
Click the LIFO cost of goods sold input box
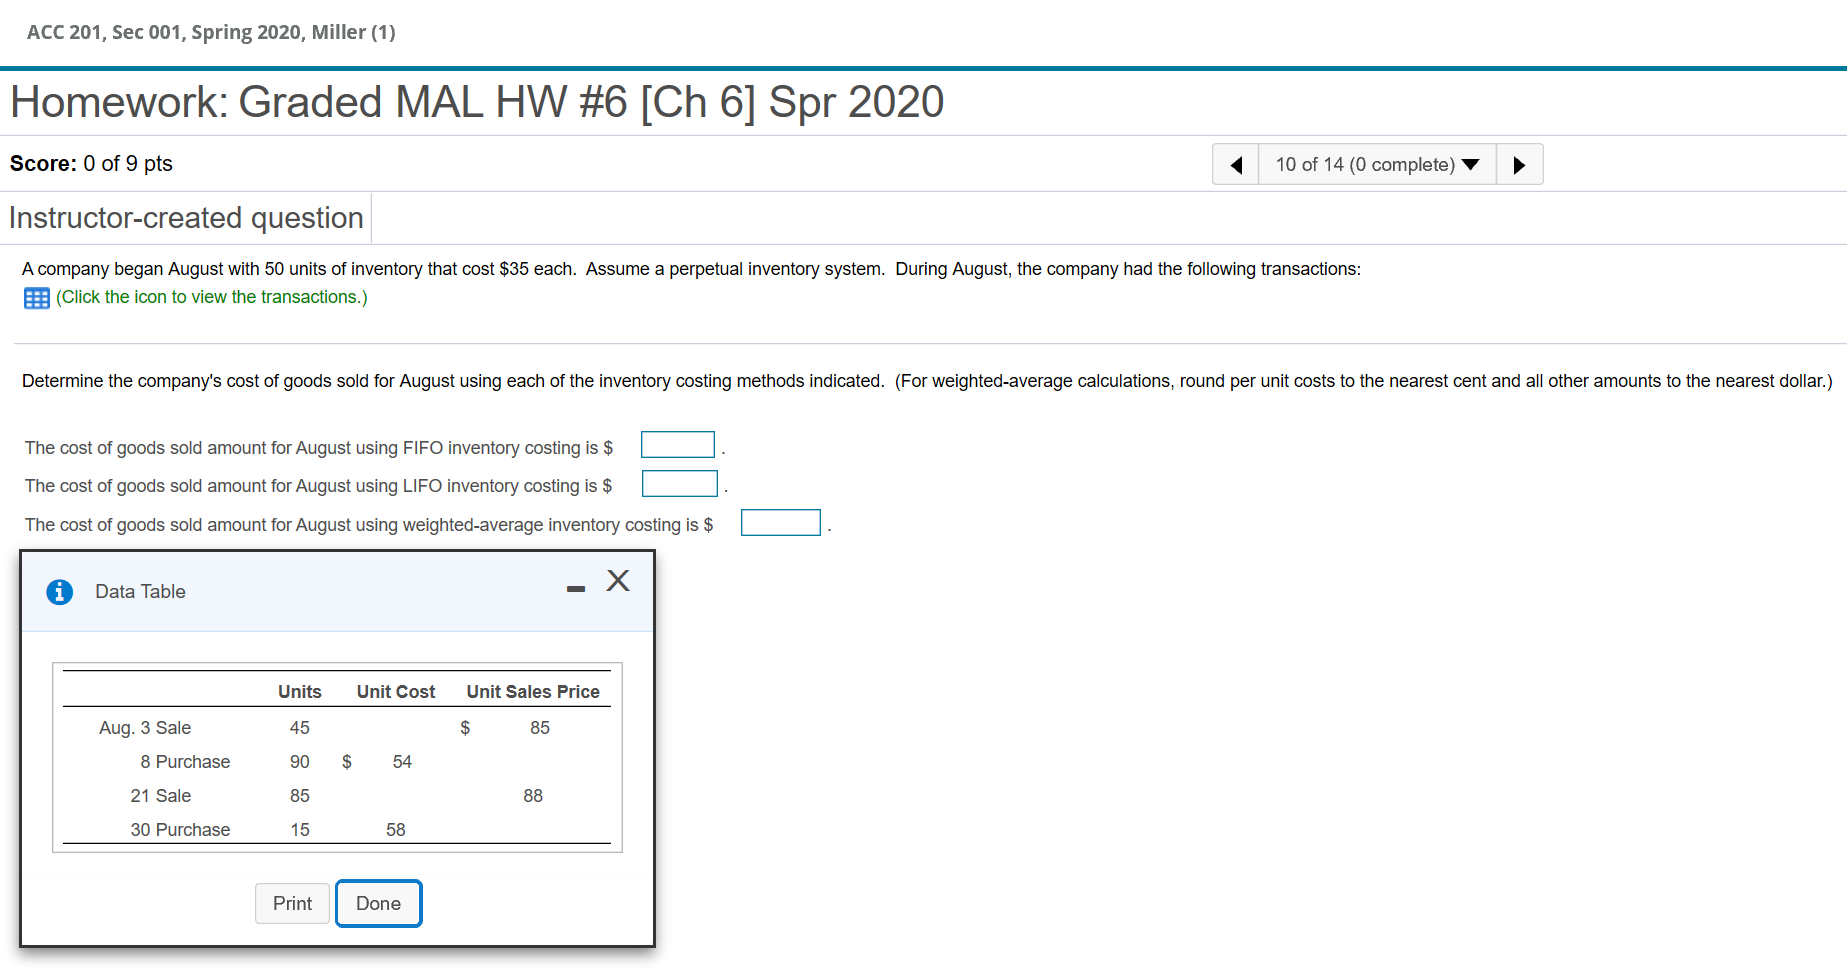click(x=679, y=483)
